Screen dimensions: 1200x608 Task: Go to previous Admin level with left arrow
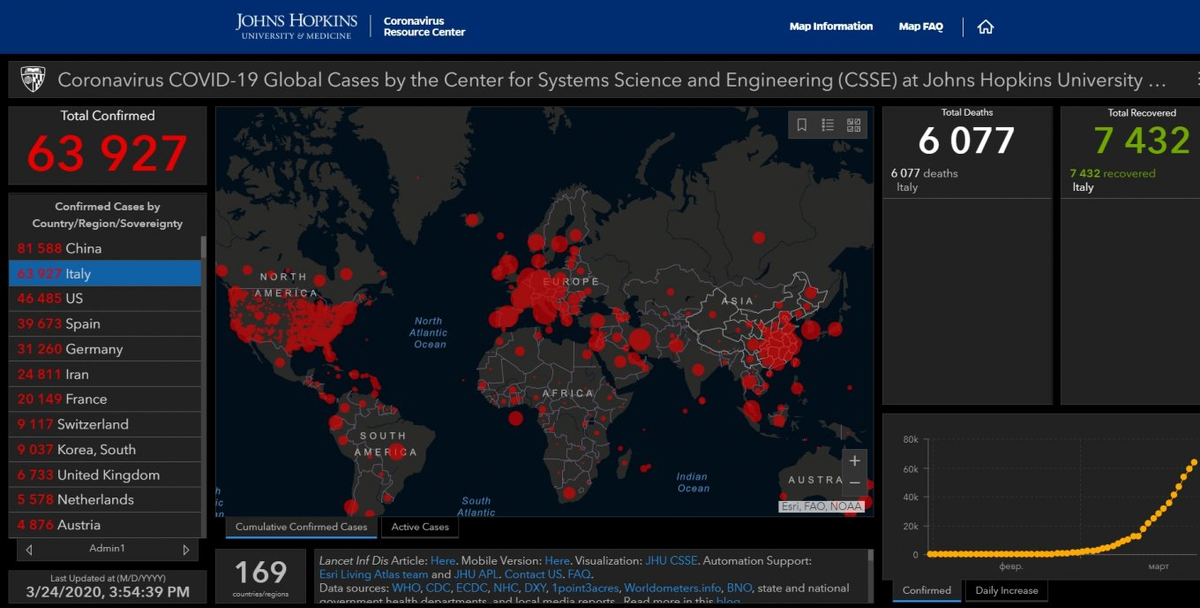coord(29,549)
